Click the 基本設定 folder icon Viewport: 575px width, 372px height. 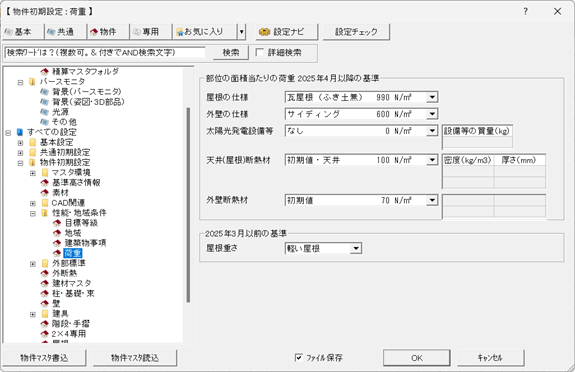pyautogui.click(x=33, y=142)
